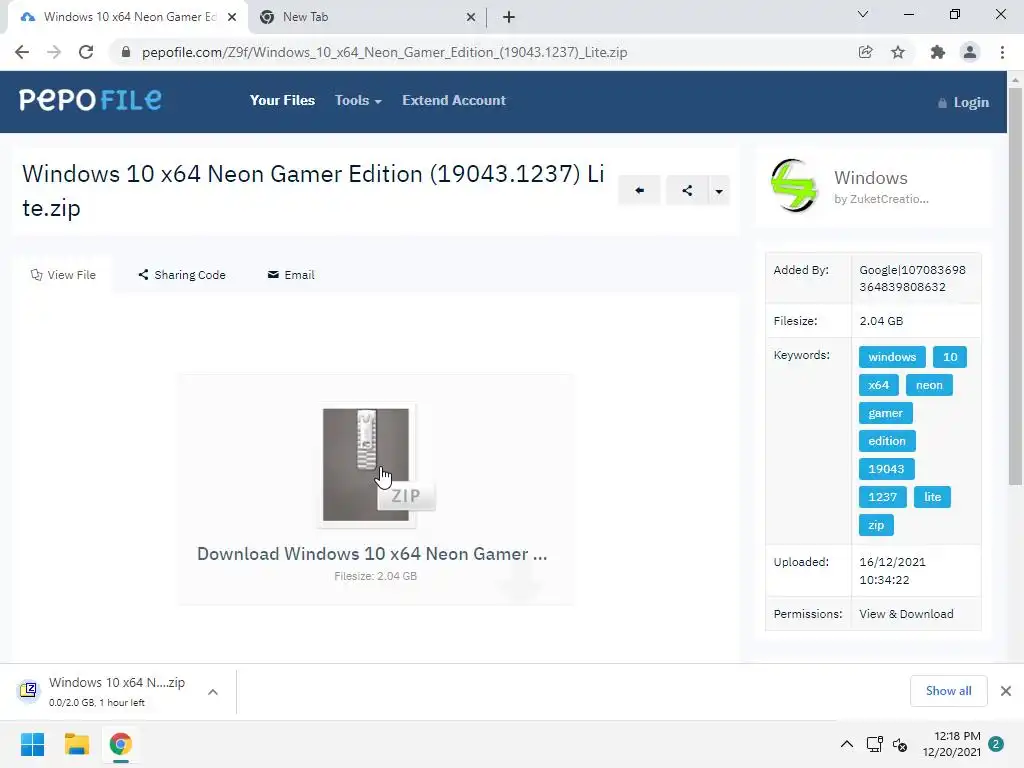Select the View File tab
Viewport: 1024px width, 768px height.
pyautogui.click(x=63, y=275)
